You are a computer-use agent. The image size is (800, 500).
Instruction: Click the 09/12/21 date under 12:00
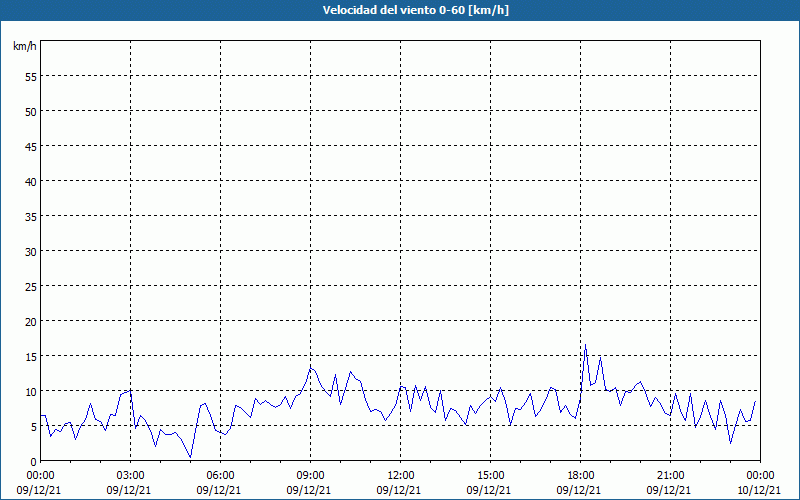399,490
